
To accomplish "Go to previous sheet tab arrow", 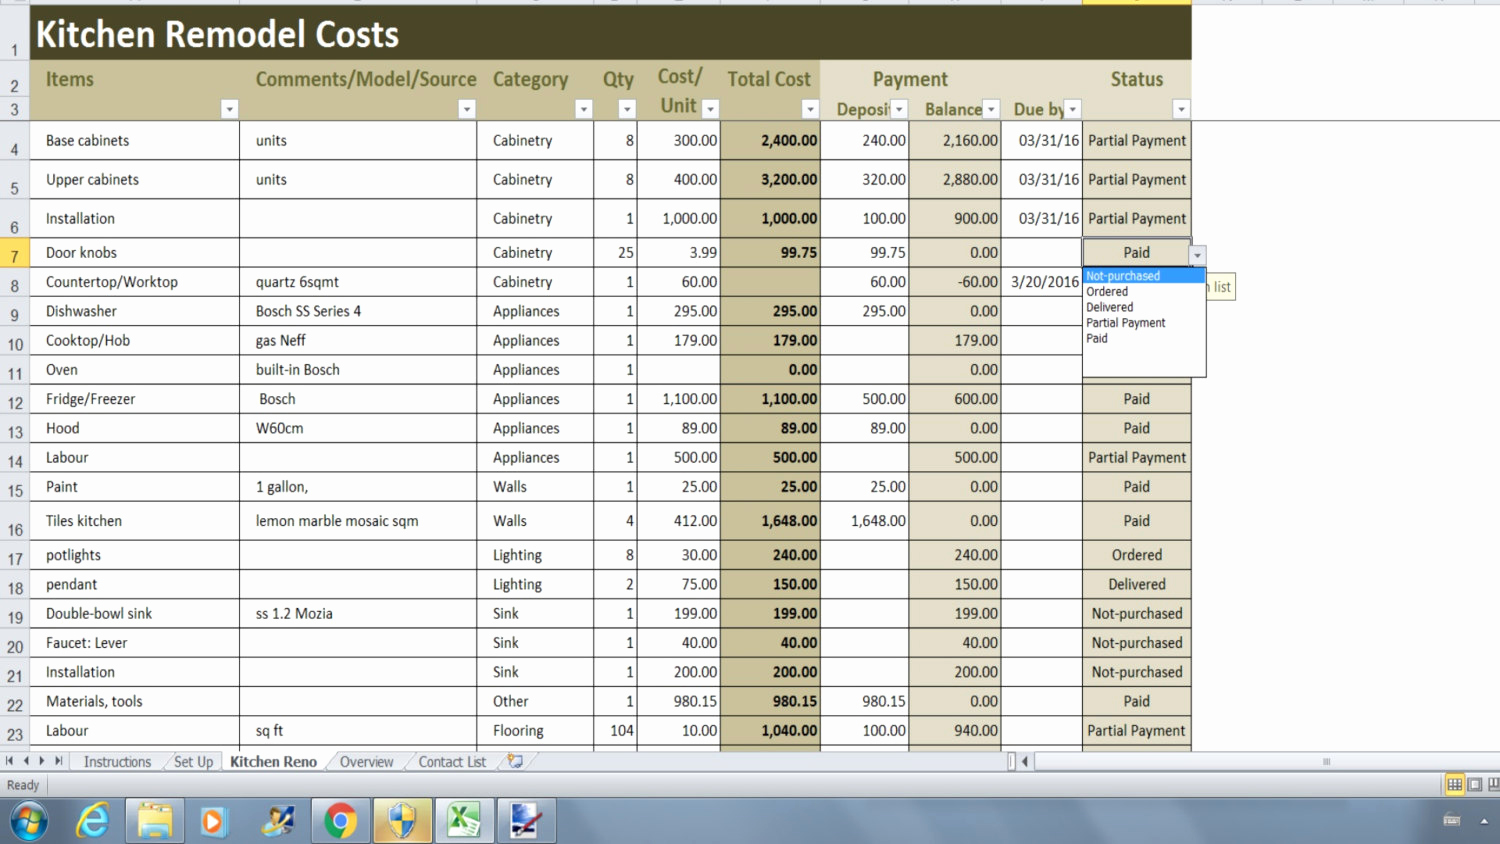I will tap(26, 761).
